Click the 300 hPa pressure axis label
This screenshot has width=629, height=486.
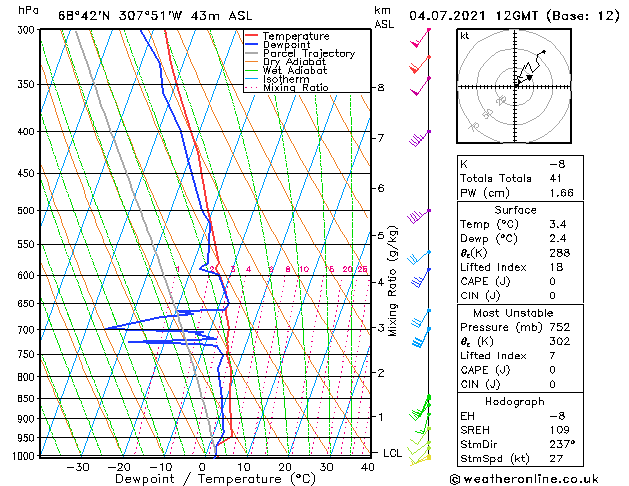point(27,30)
